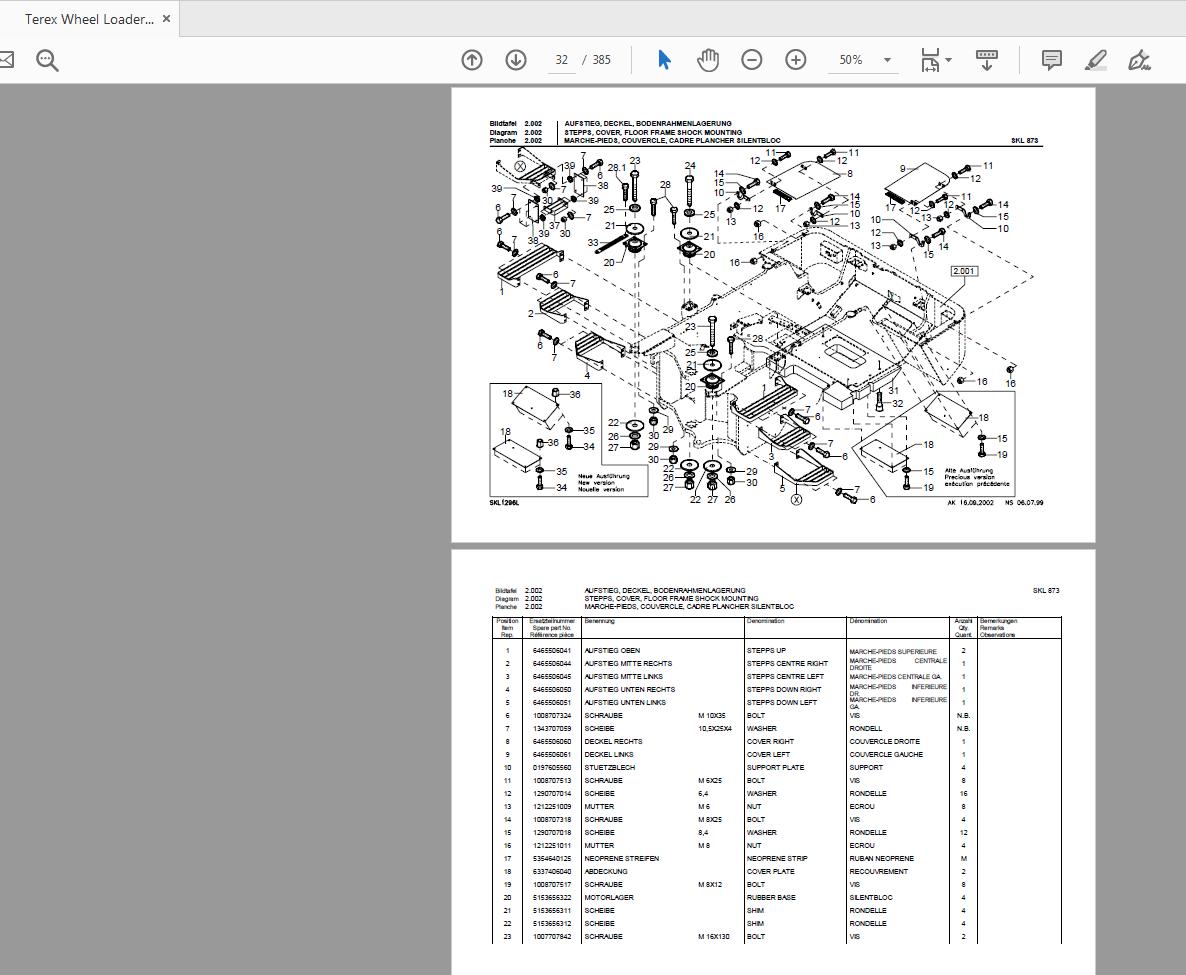Viewport: 1186px width, 975px height.
Task: Go to previous page with up arrow
Action: 472,60
